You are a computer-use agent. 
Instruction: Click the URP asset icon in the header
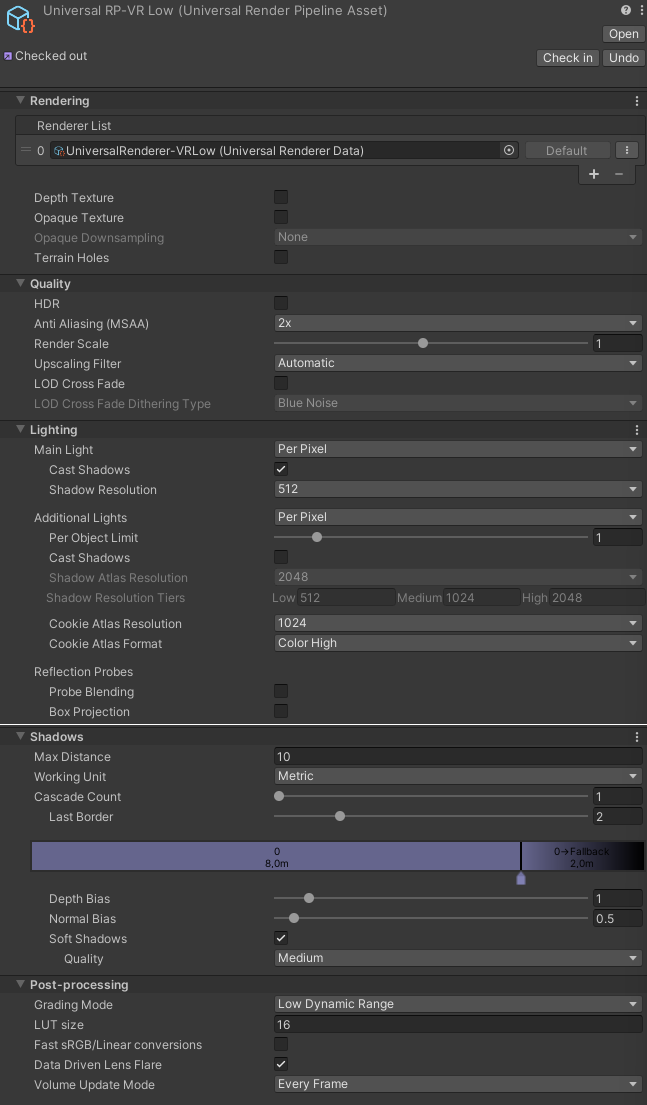(20, 17)
